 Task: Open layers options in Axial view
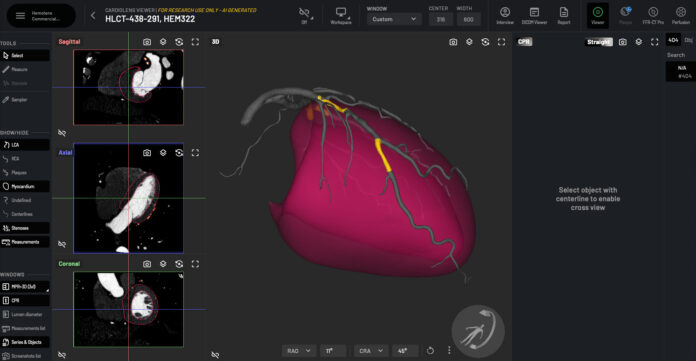coord(163,153)
